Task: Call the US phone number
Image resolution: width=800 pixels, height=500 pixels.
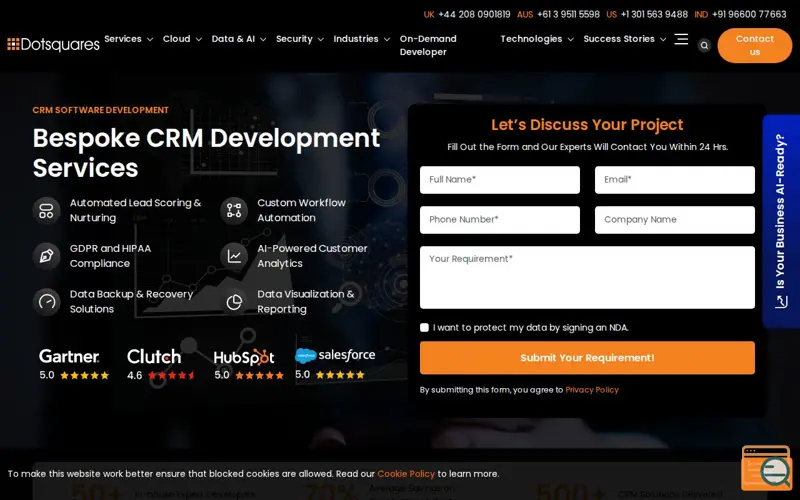Action: tap(654, 14)
